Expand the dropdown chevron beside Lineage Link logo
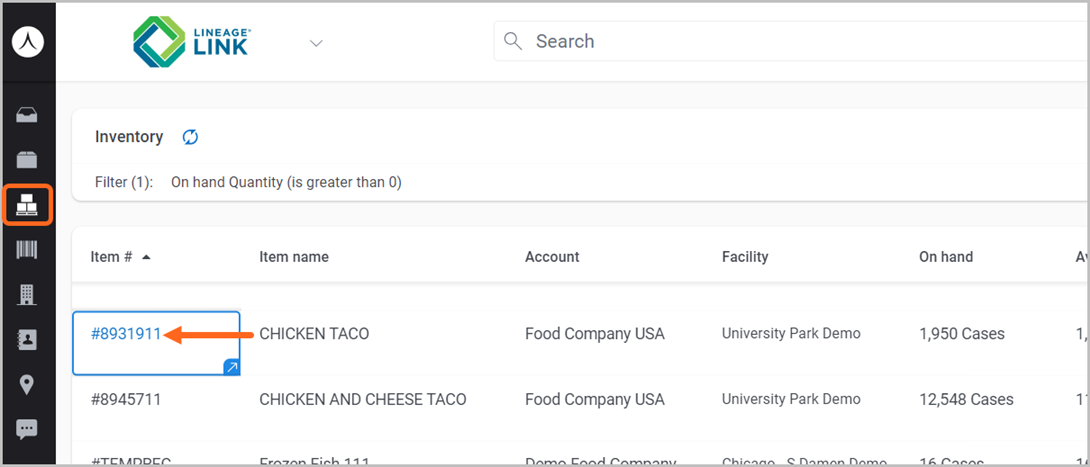The image size is (1090, 467). click(316, 43)
